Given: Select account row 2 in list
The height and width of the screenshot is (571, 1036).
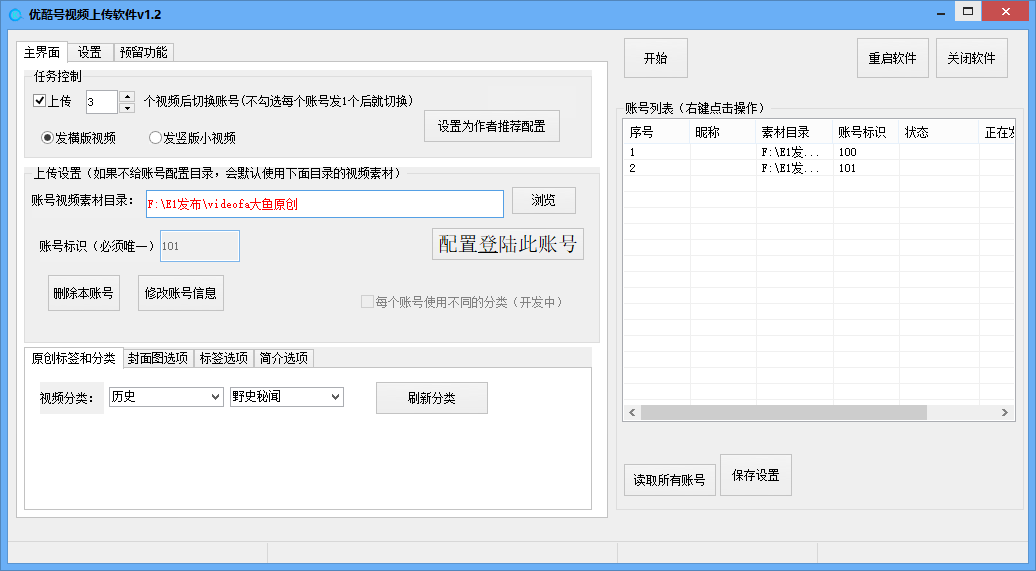Looking at the screenshot, I should click(819, 168).
